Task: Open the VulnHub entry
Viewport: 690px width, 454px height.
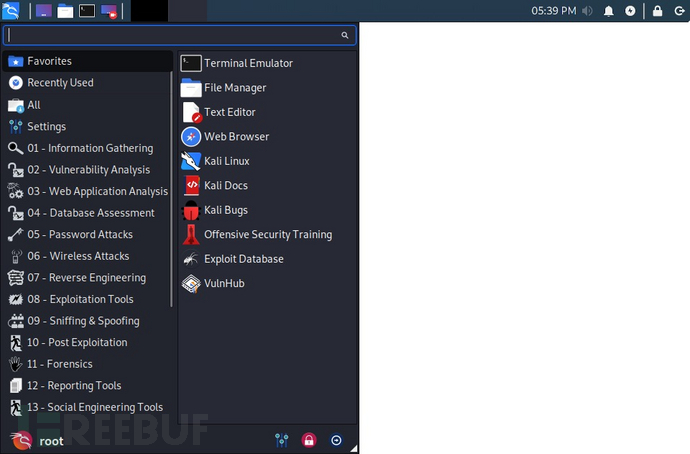Action: coord(267,283)
